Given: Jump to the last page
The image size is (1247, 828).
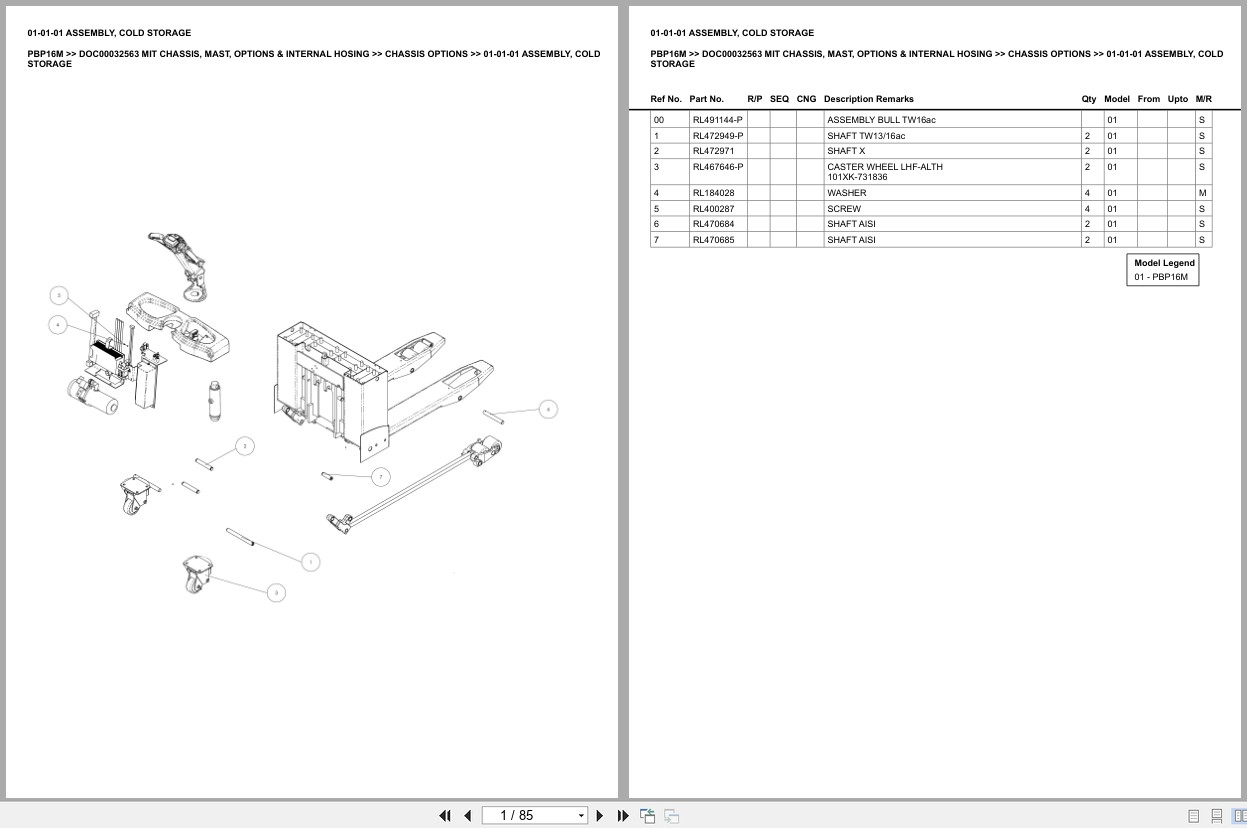Looking at the screenshot, I should coord(623,816).
